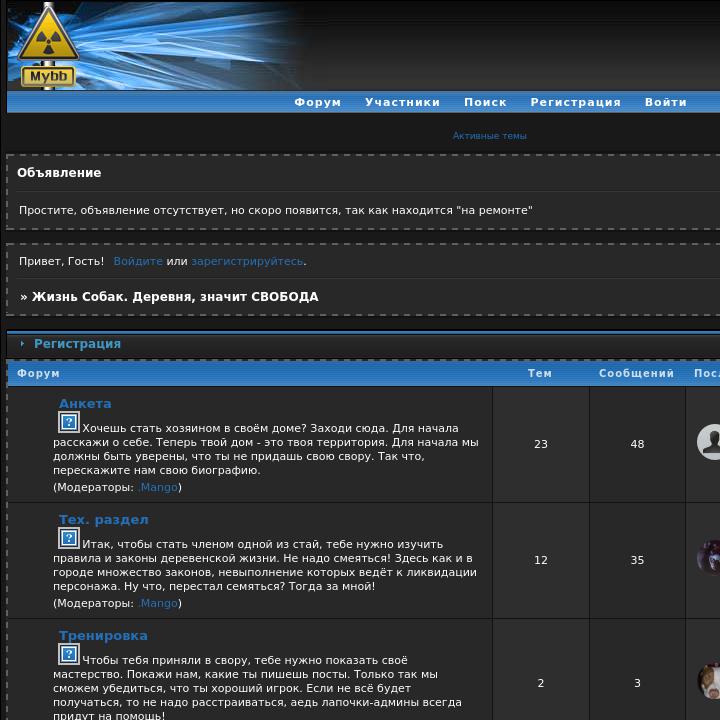720x720 pixels.
Task: Click the message count 48 for Анкета
Action: pos(637,444)
